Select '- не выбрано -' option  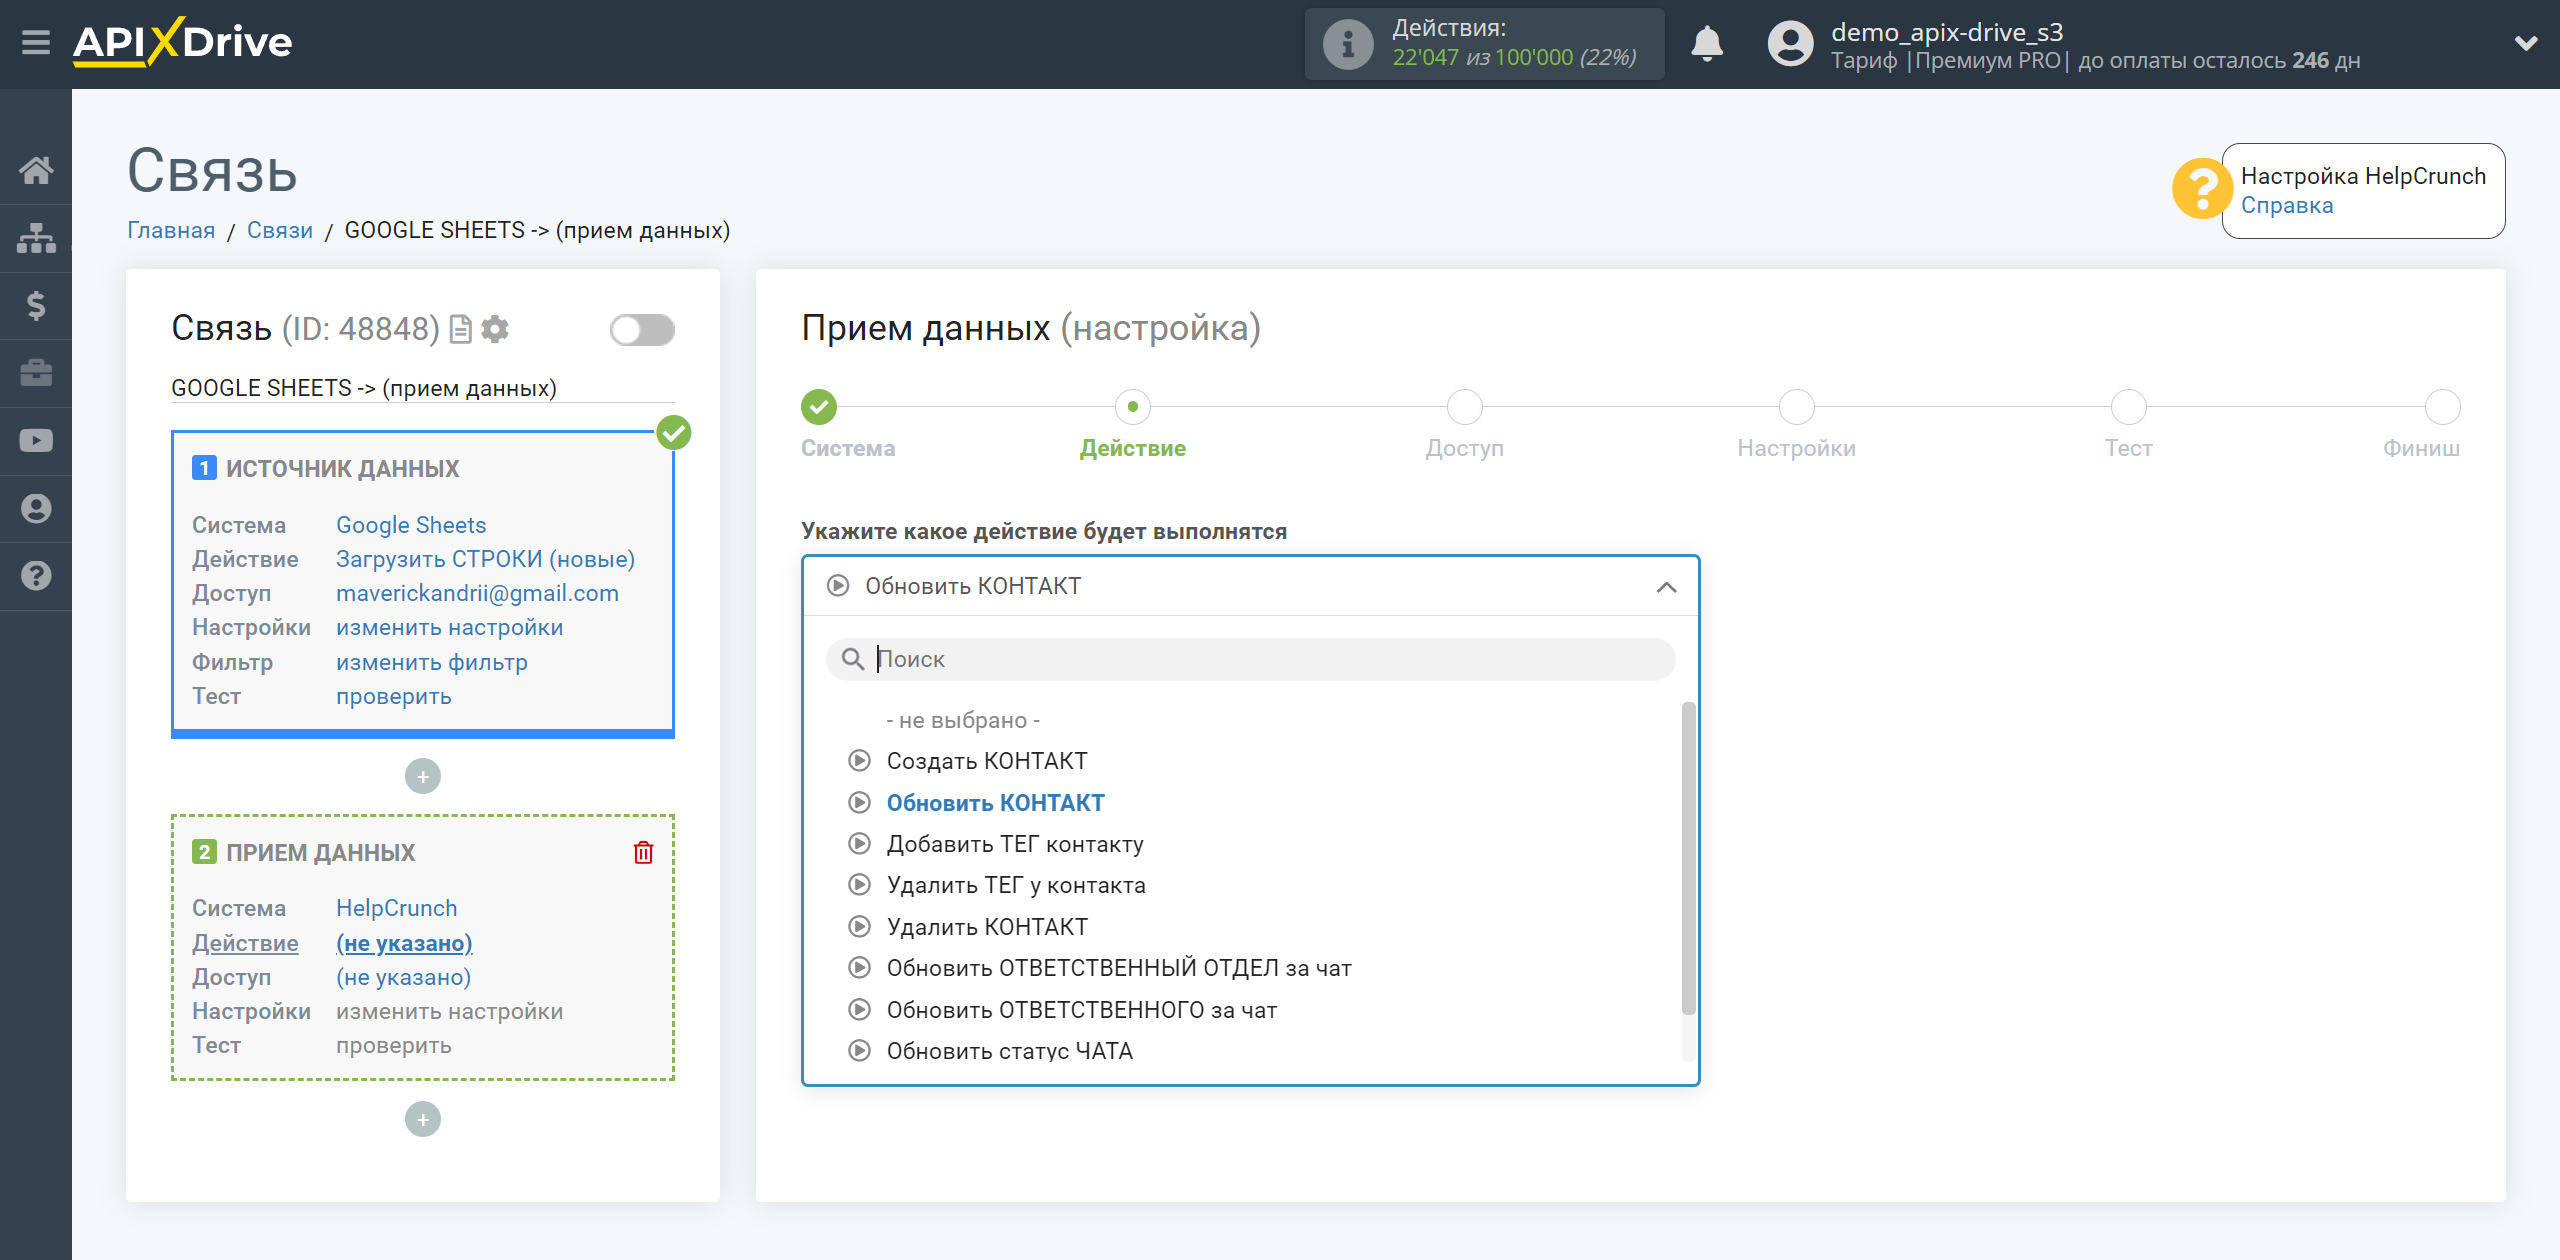(x=963, y=720)
